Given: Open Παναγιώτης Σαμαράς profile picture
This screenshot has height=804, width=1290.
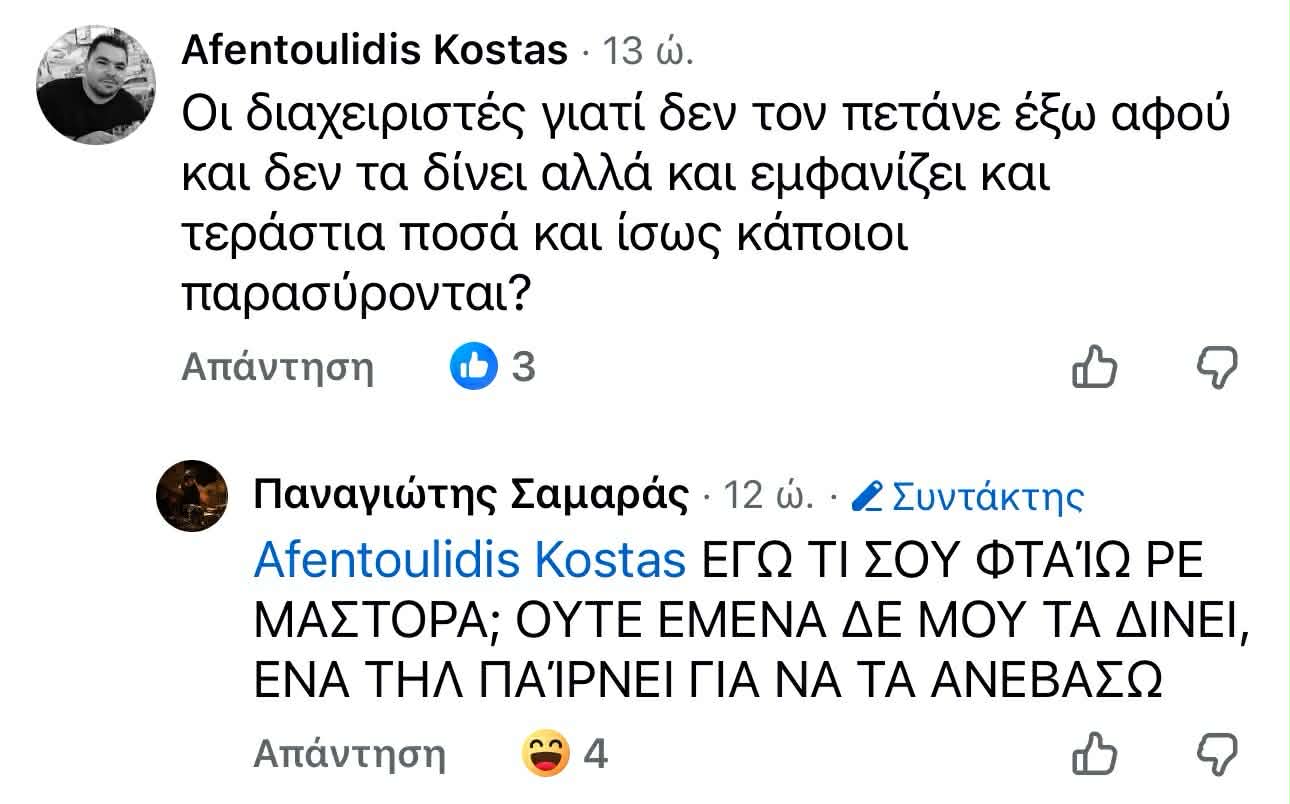Looking at the screenshot, I should click(x=193, y=497).
